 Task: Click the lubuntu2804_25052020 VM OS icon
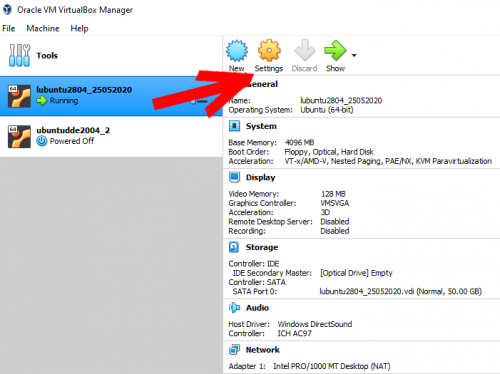(x=19, y=96)
